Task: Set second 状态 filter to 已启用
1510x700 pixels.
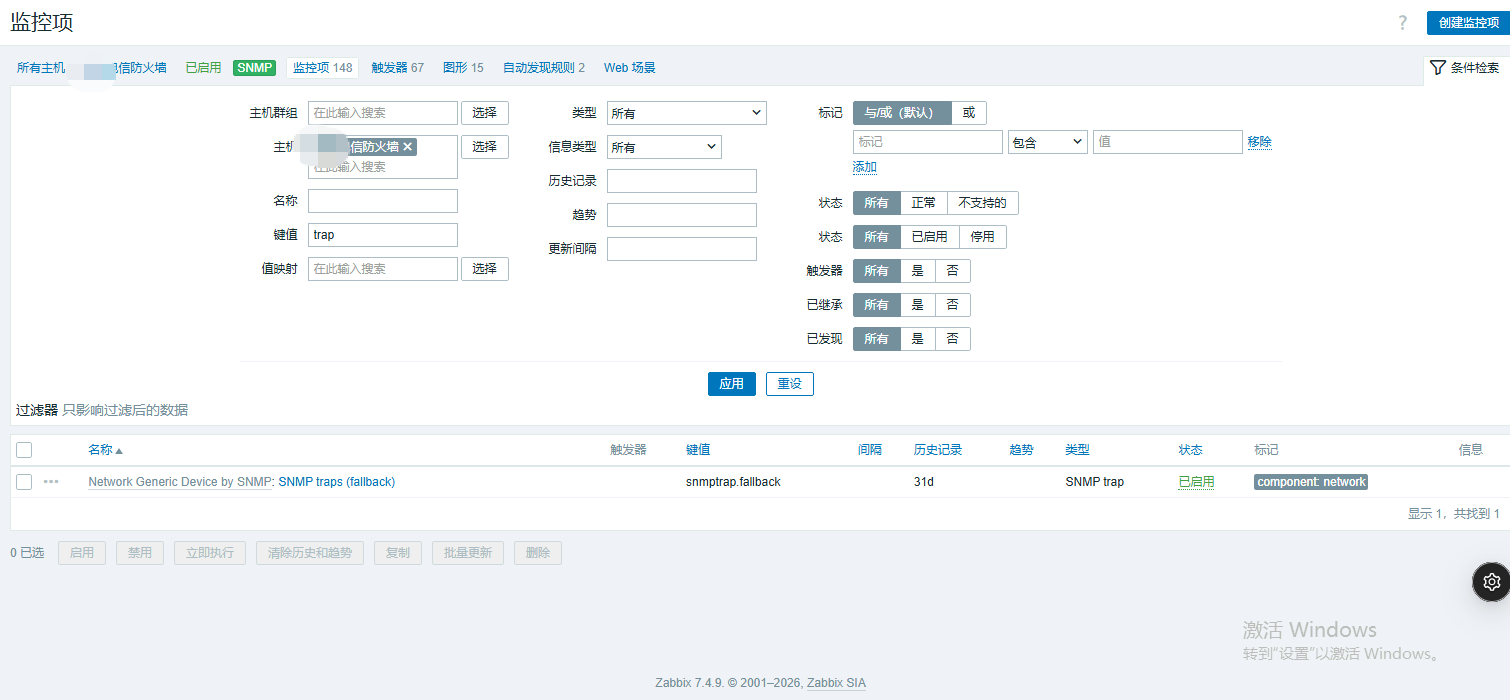Action: click(930, 237)
